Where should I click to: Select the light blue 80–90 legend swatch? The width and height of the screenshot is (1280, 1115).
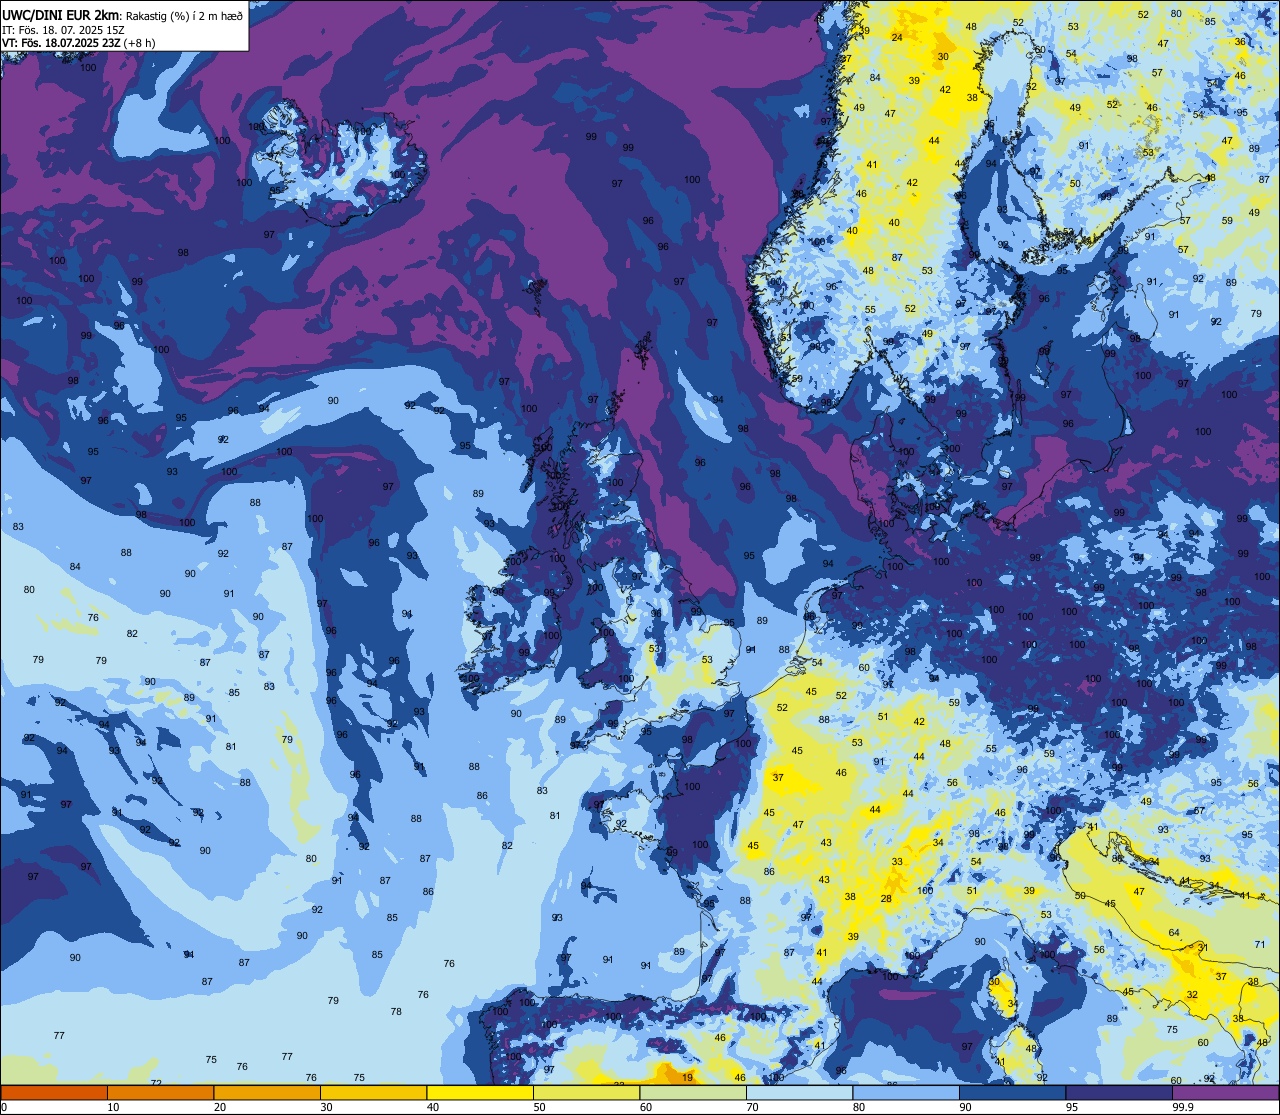click(x=906, y=1092)
